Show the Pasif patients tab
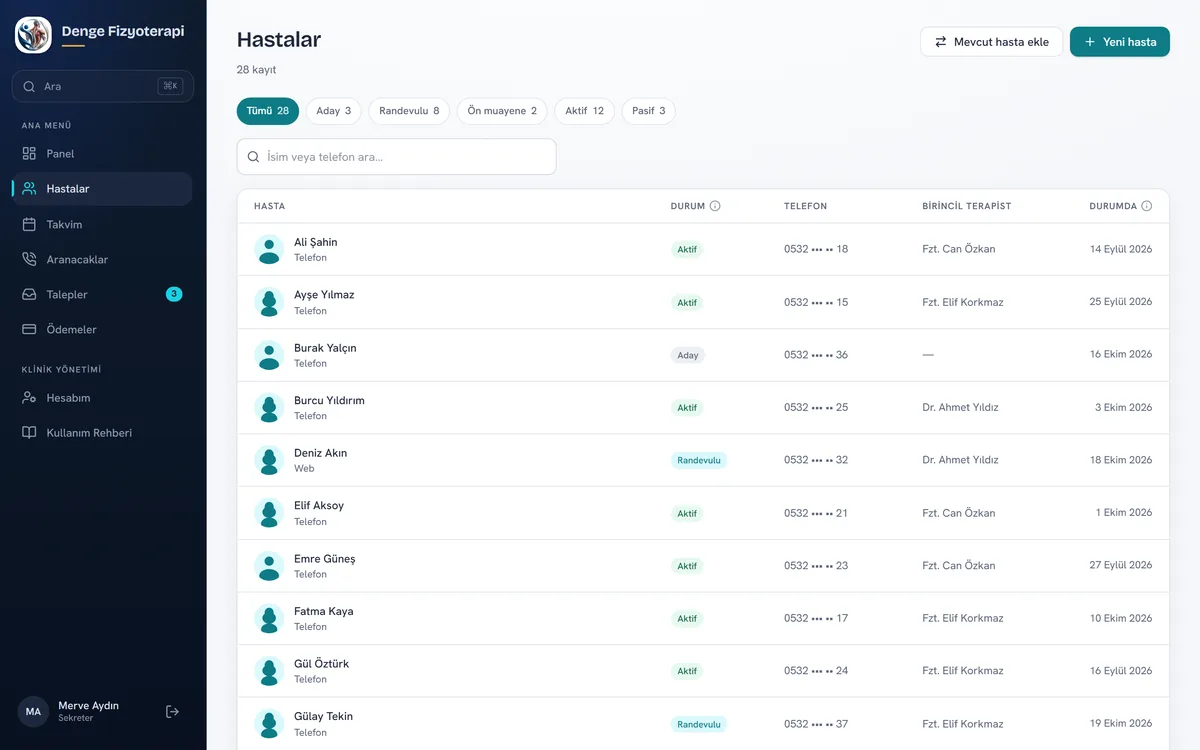Viewport: 1200px width, 750px height. 648,111
